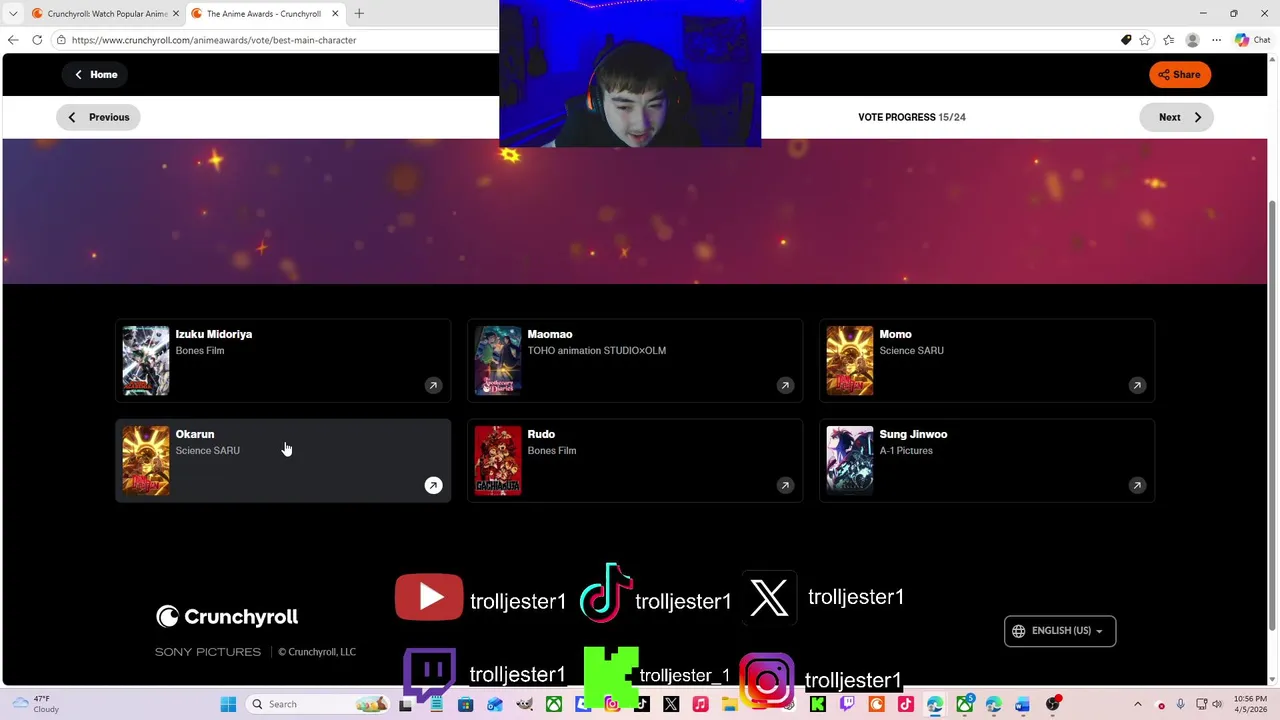
Task: Reload the page with refresh icon
Action: click(37, 40)
